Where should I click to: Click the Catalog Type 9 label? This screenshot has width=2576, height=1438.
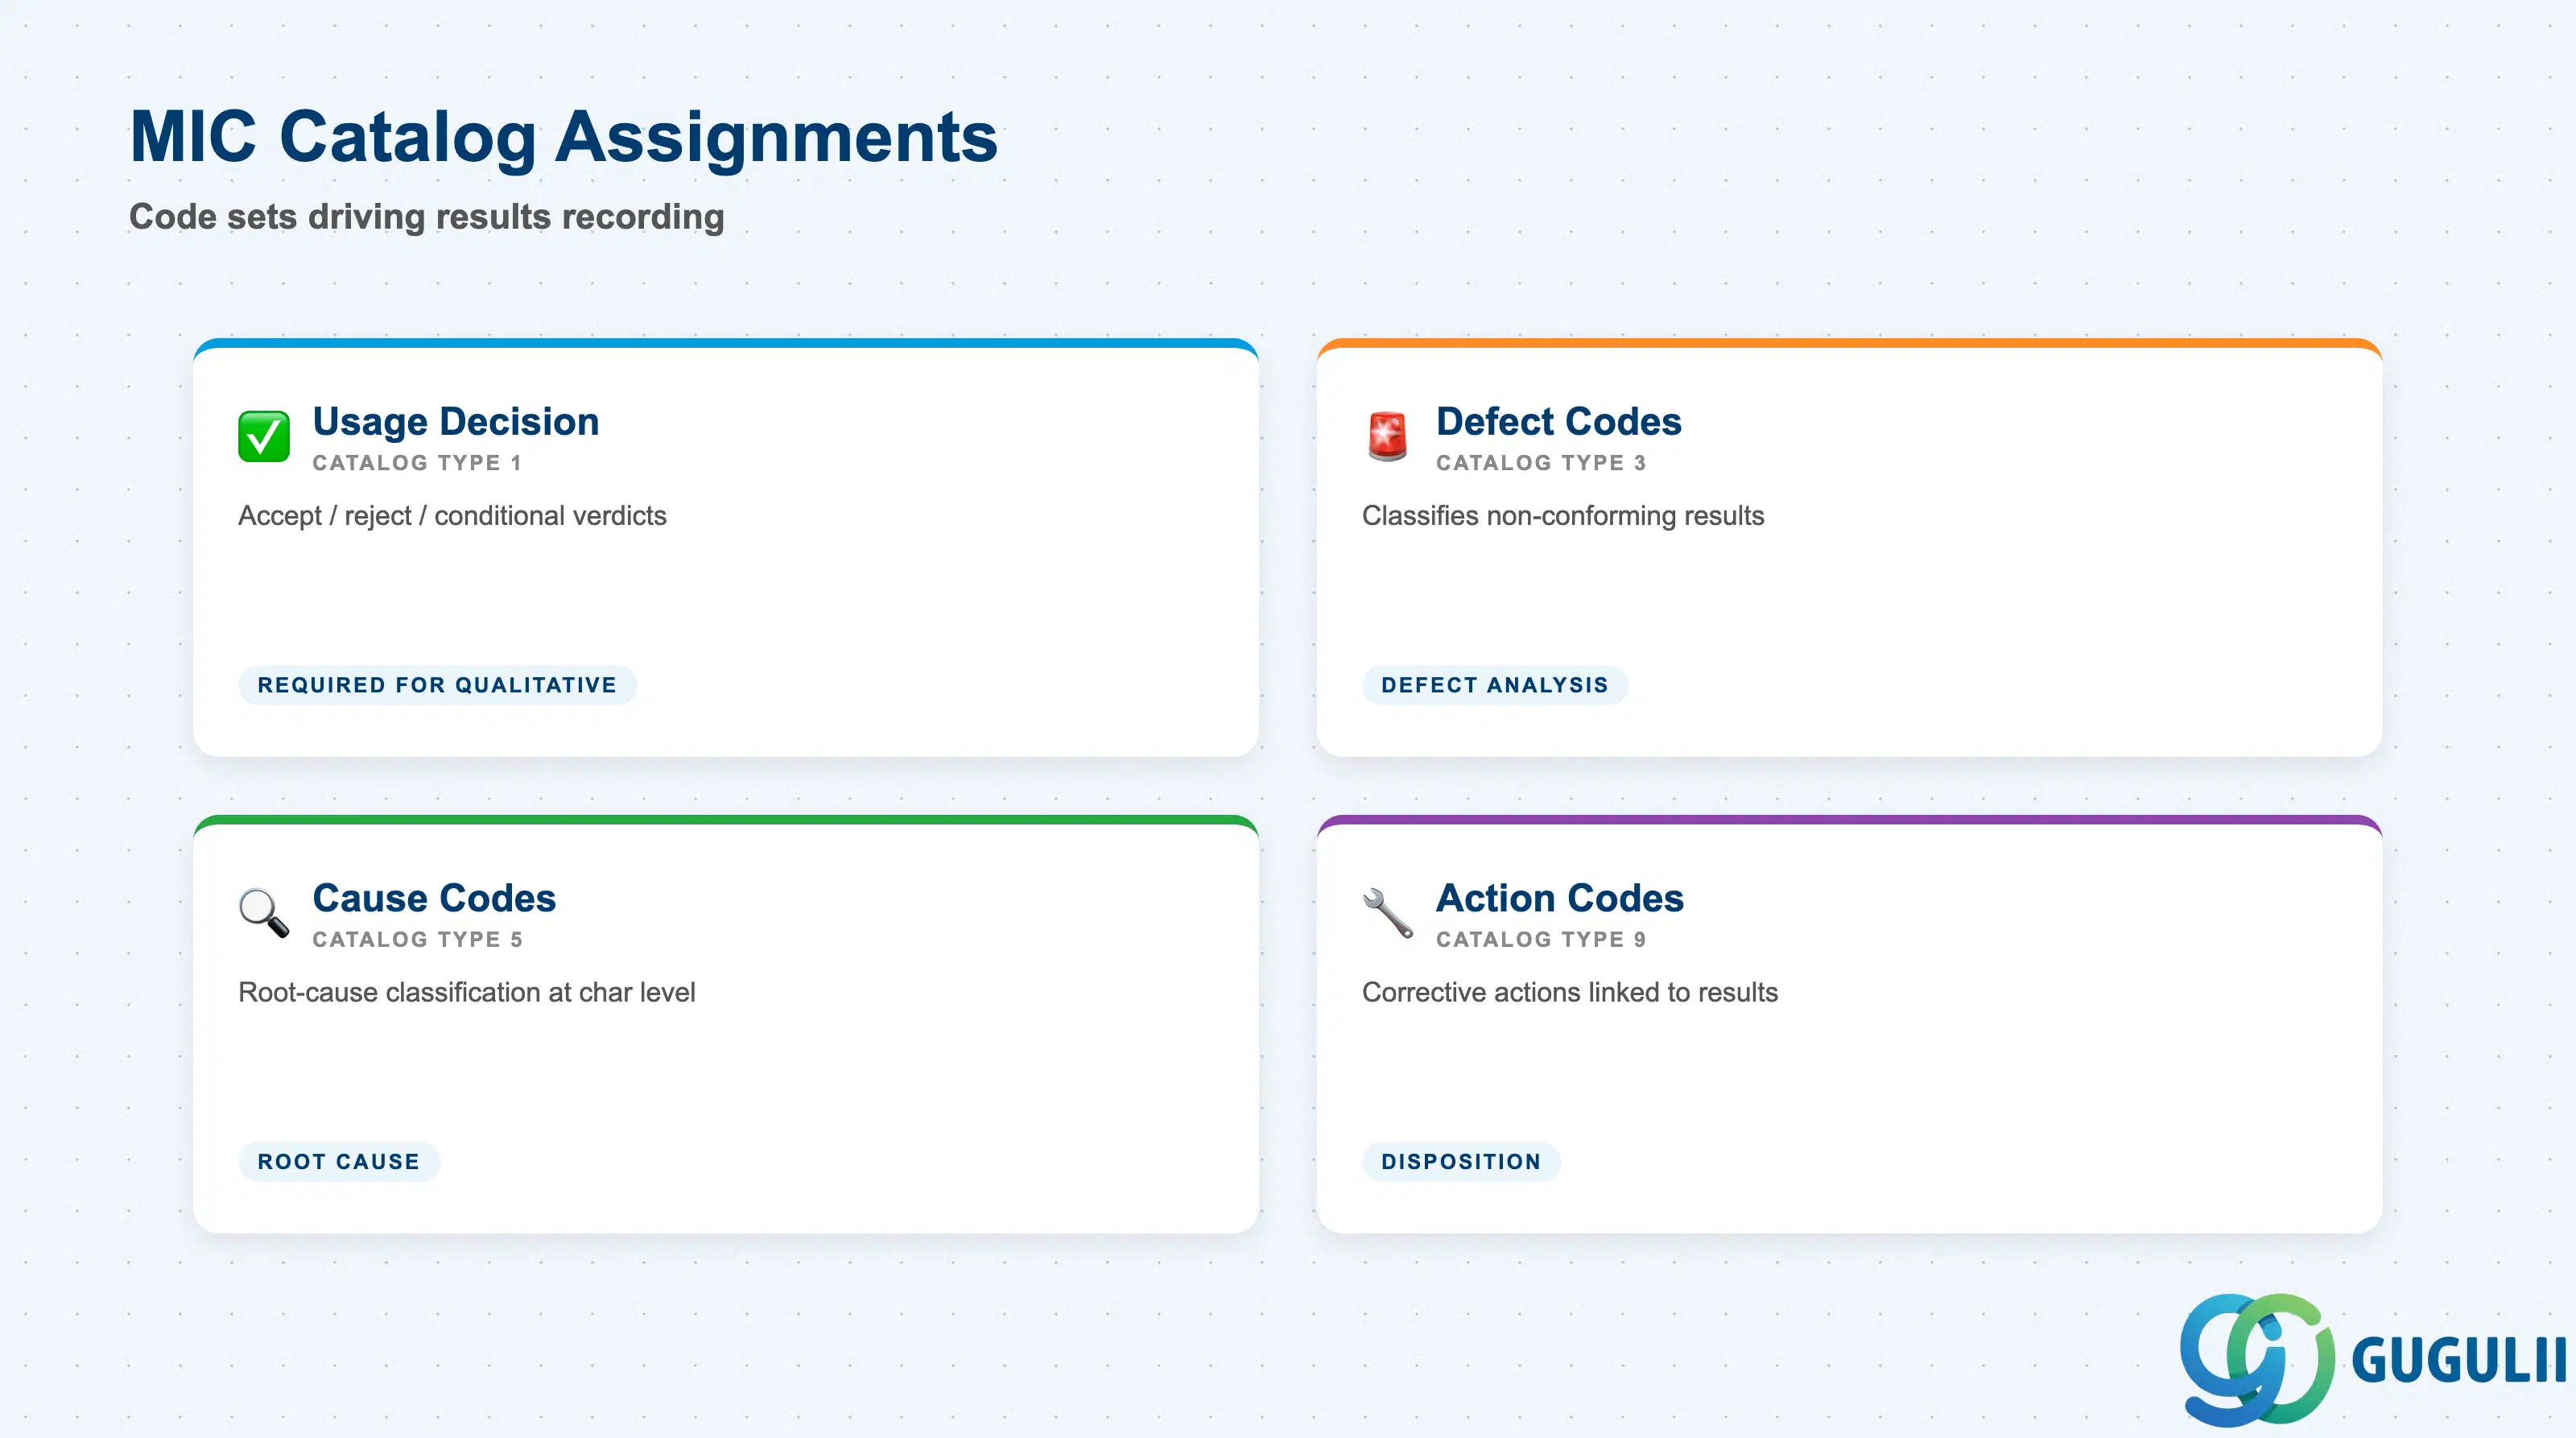tap(1542, 939)
